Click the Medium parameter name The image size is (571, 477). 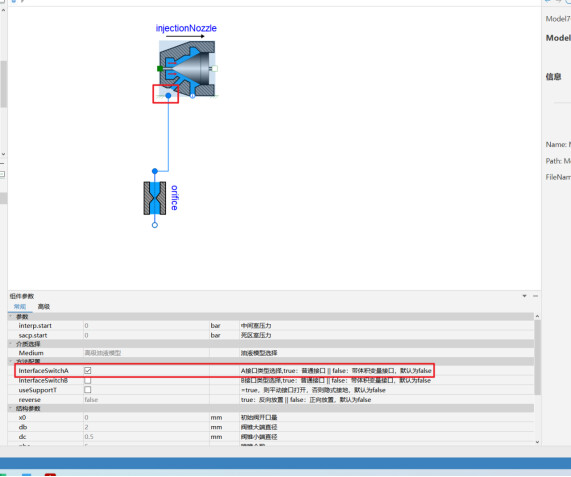click(31, 353)
